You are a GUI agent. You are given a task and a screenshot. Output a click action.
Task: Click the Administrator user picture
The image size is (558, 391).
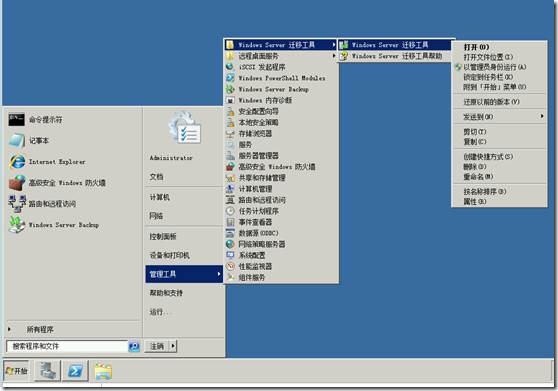[185, 128]
